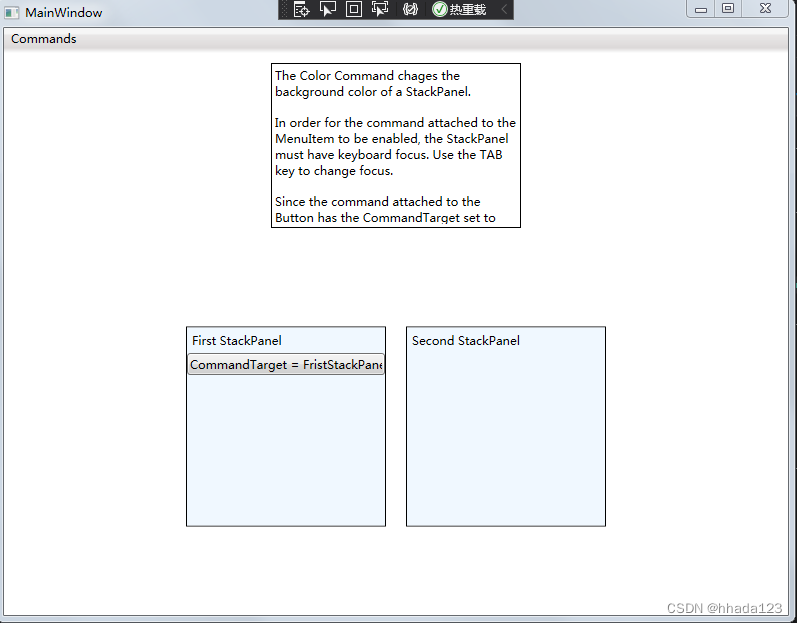Collapse the debug toolbar with the chevron
The image size is (797, 623).
(x=504, y=9)
